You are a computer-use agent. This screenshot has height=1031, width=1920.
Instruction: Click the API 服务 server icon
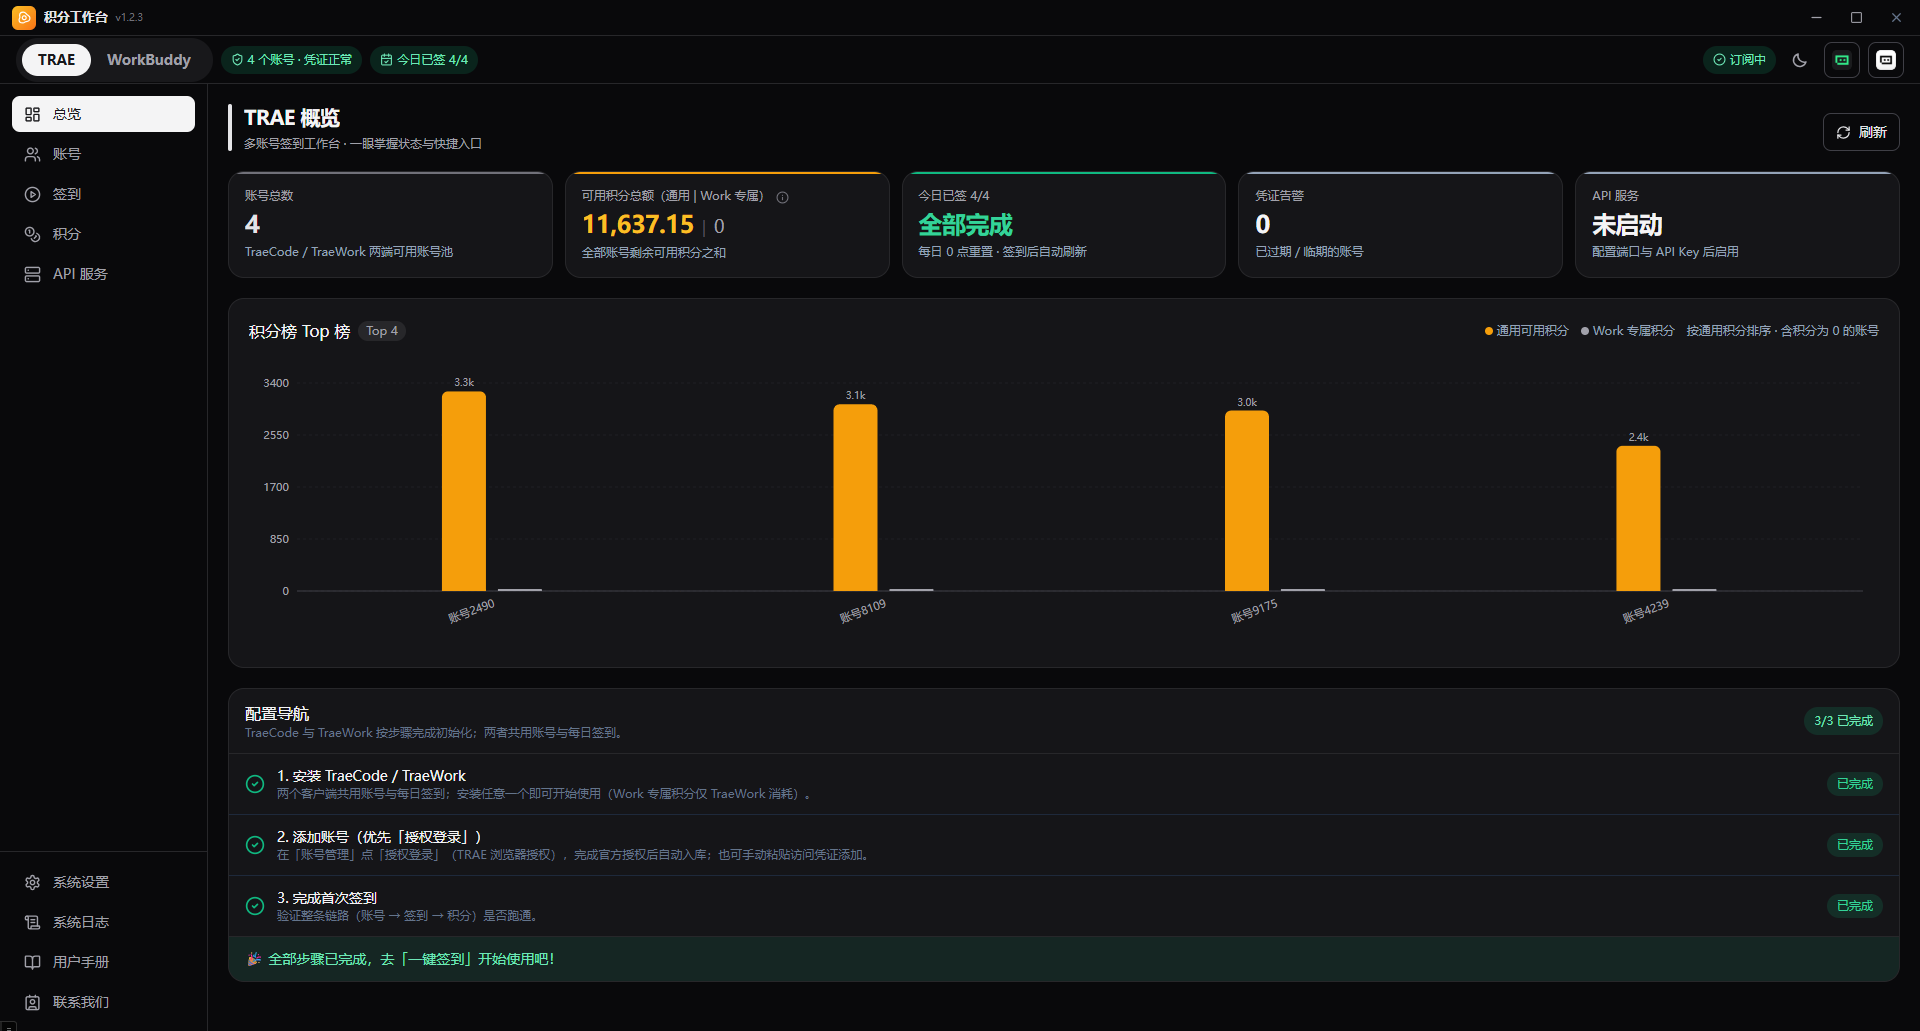(x=33, y=274)
